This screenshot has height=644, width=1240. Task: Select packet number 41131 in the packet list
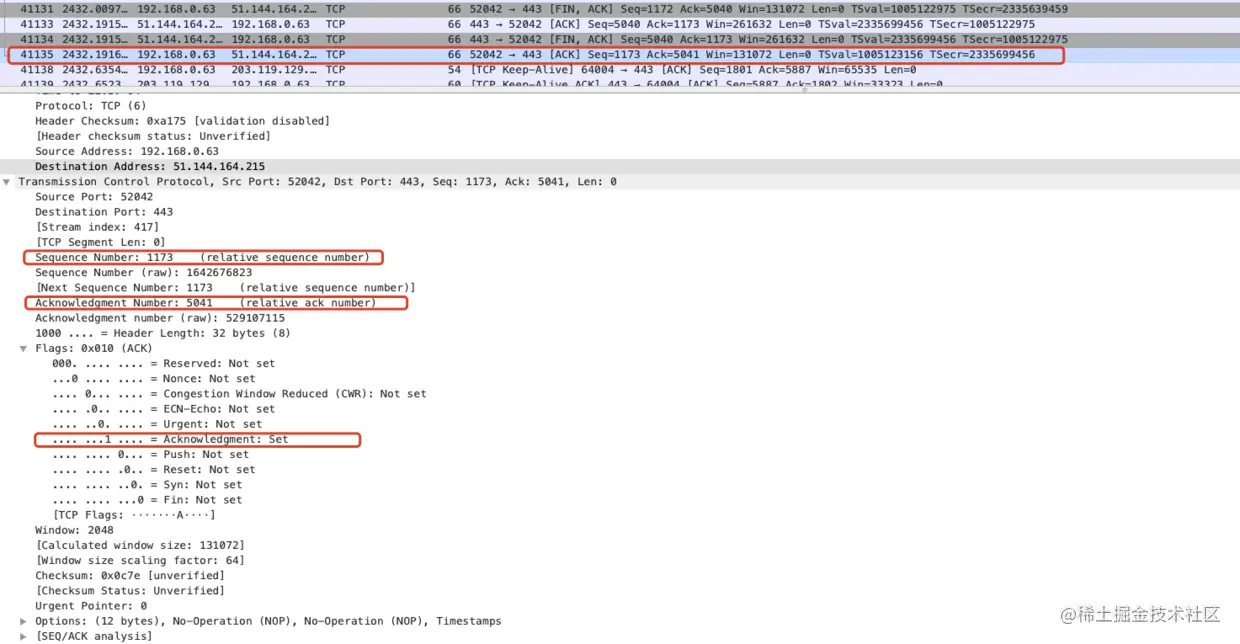point(620,9)
